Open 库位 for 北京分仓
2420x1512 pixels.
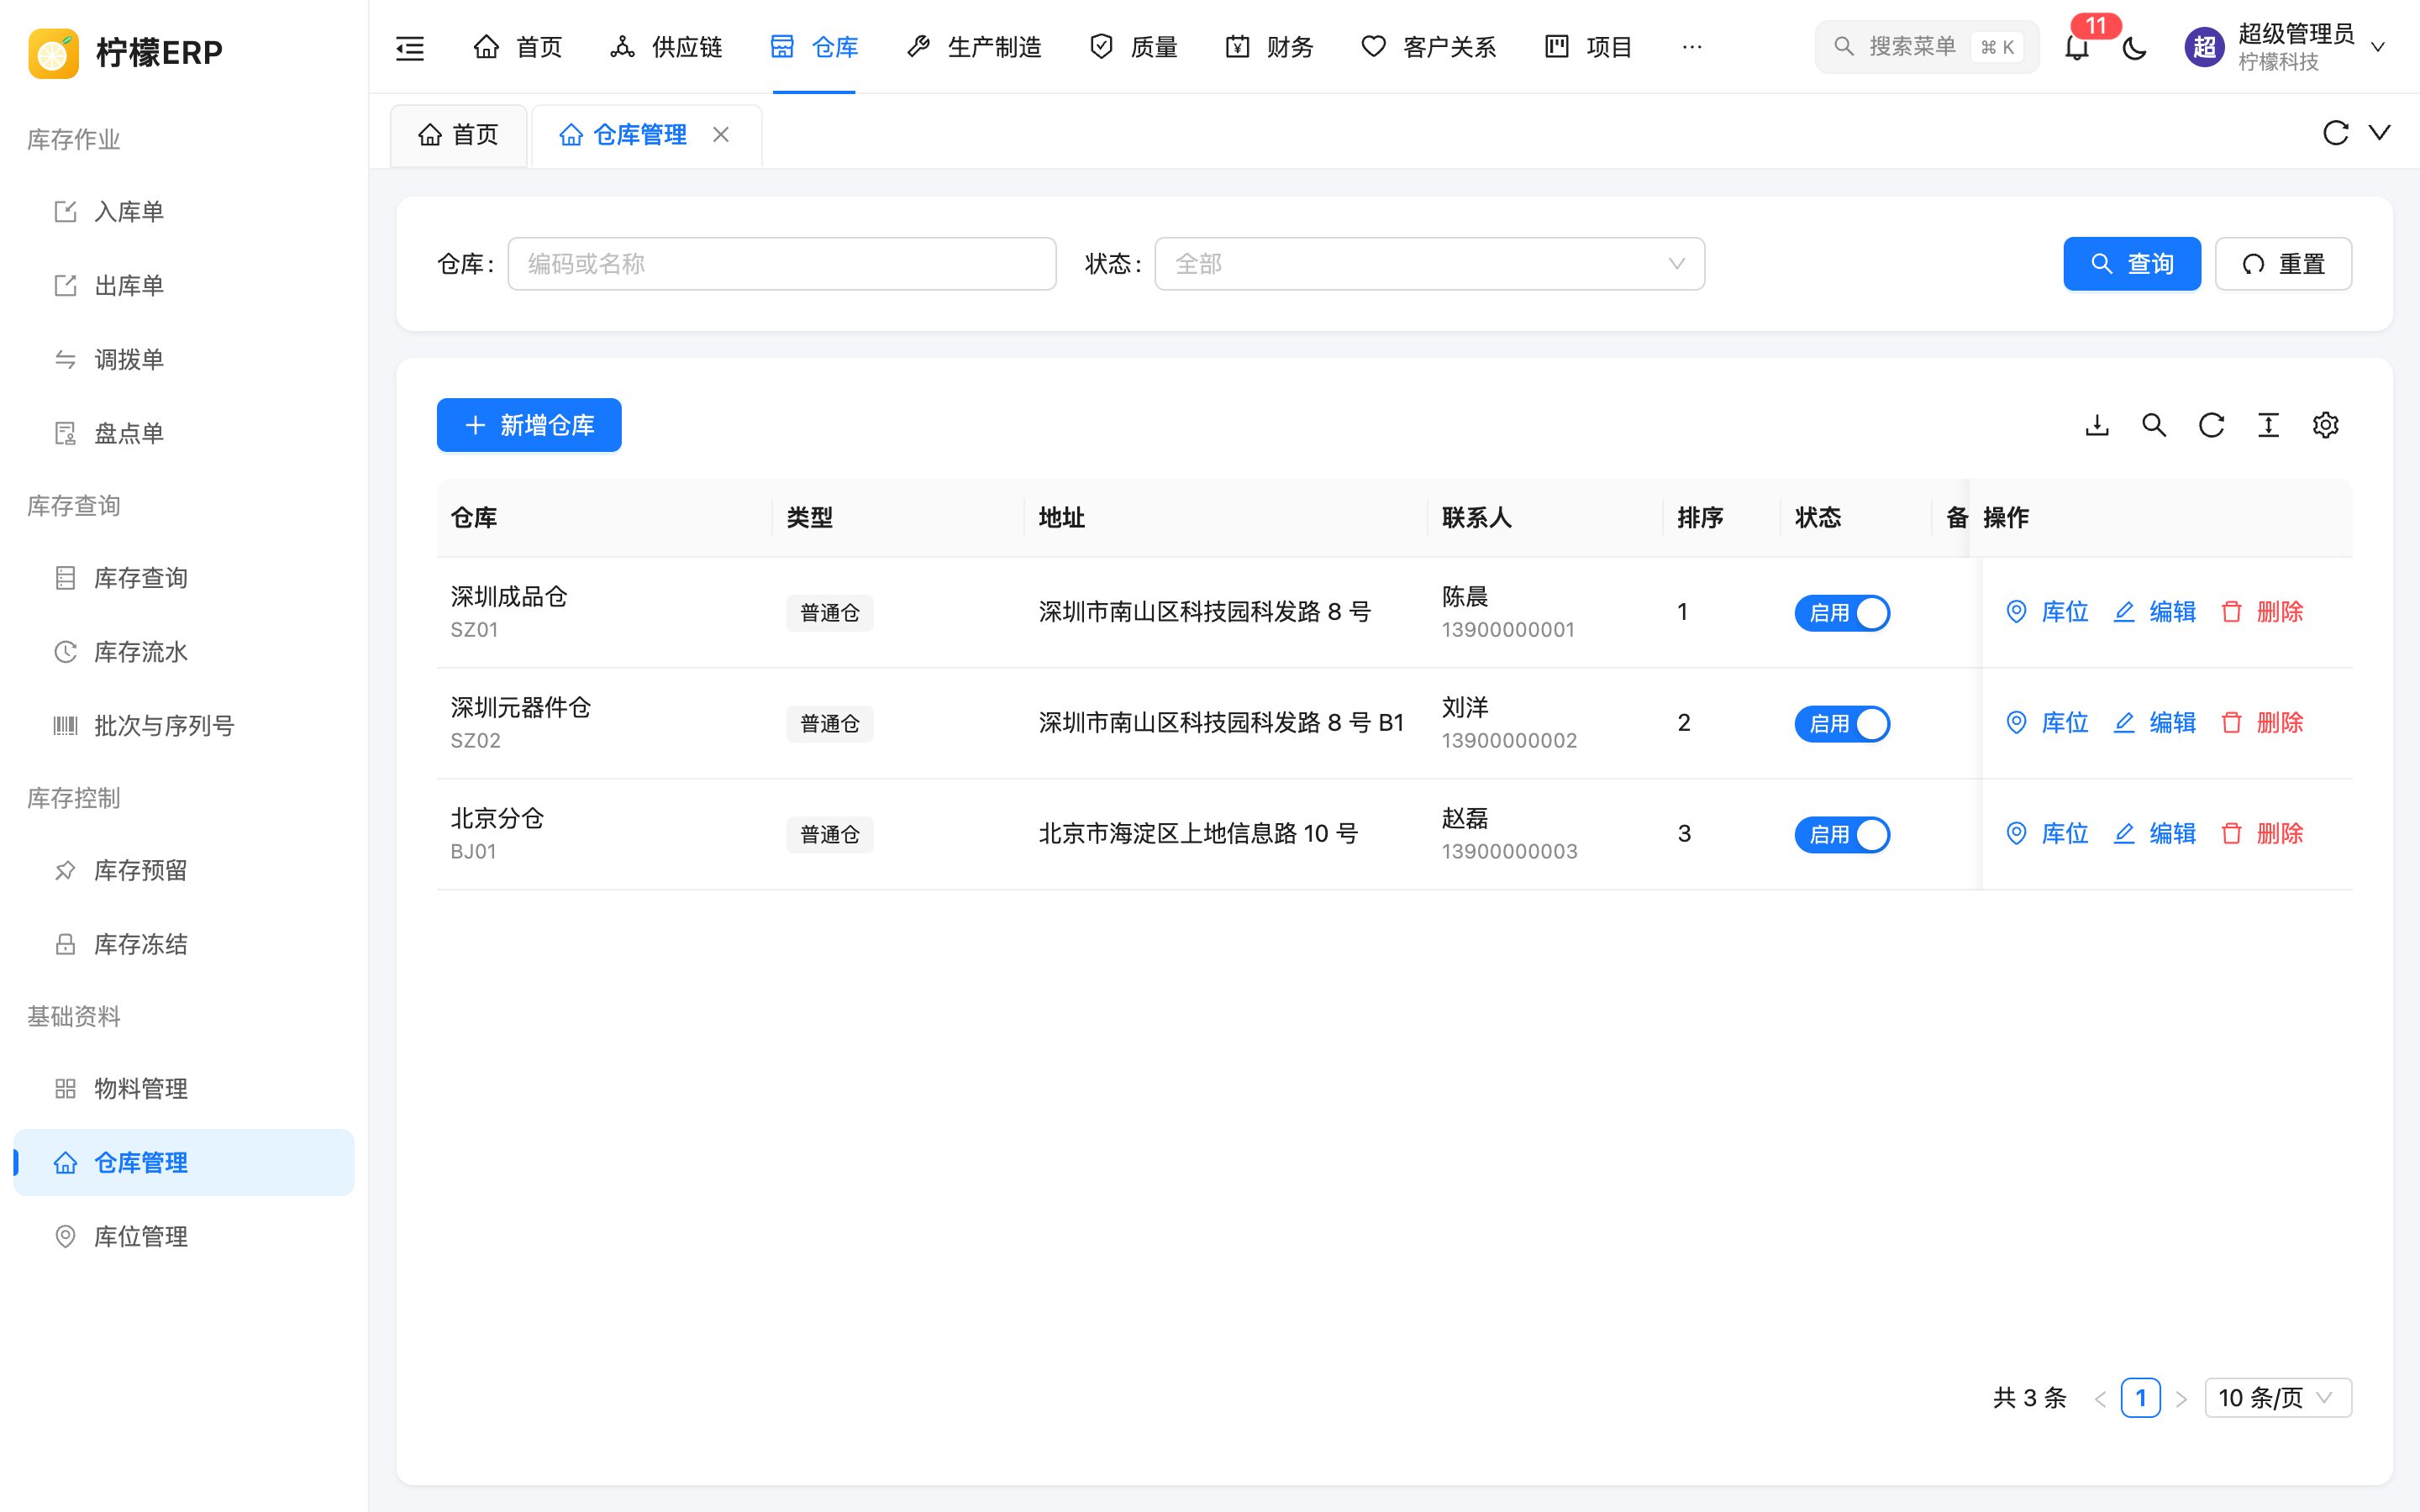(x=2047, y=834)
